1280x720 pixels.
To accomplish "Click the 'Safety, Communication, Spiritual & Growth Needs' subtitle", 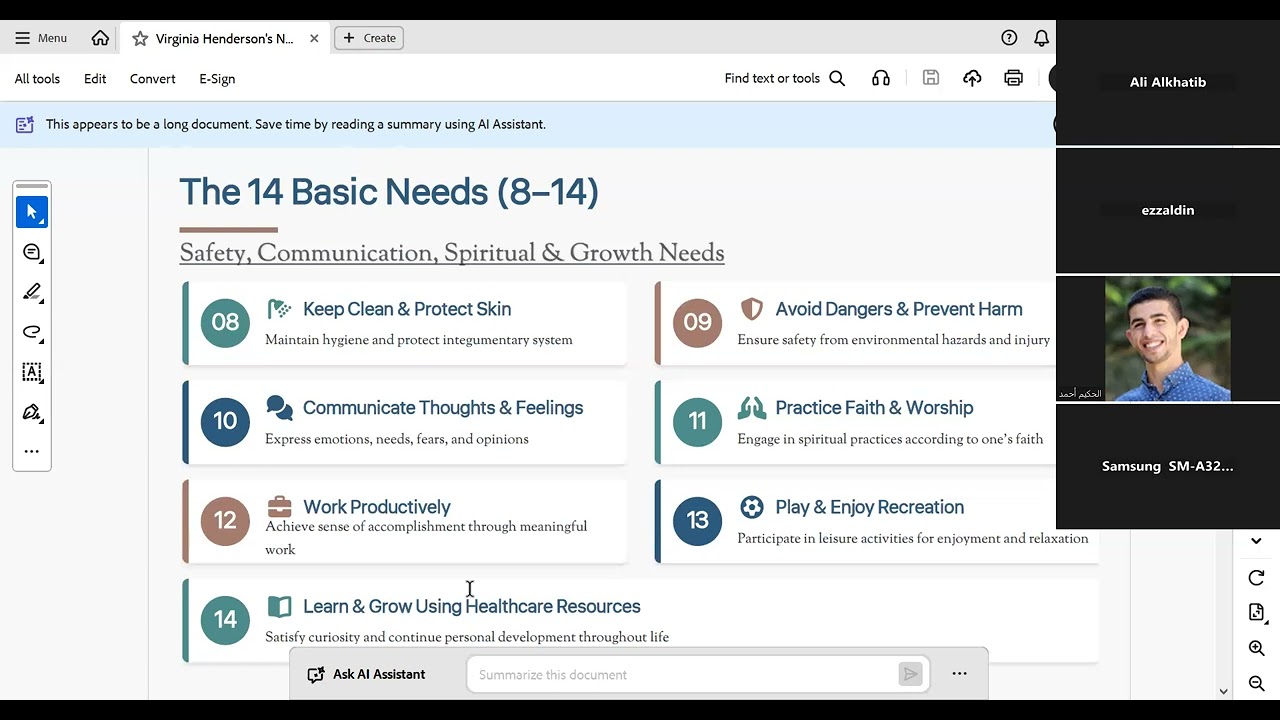I will (x=452, y=253).
